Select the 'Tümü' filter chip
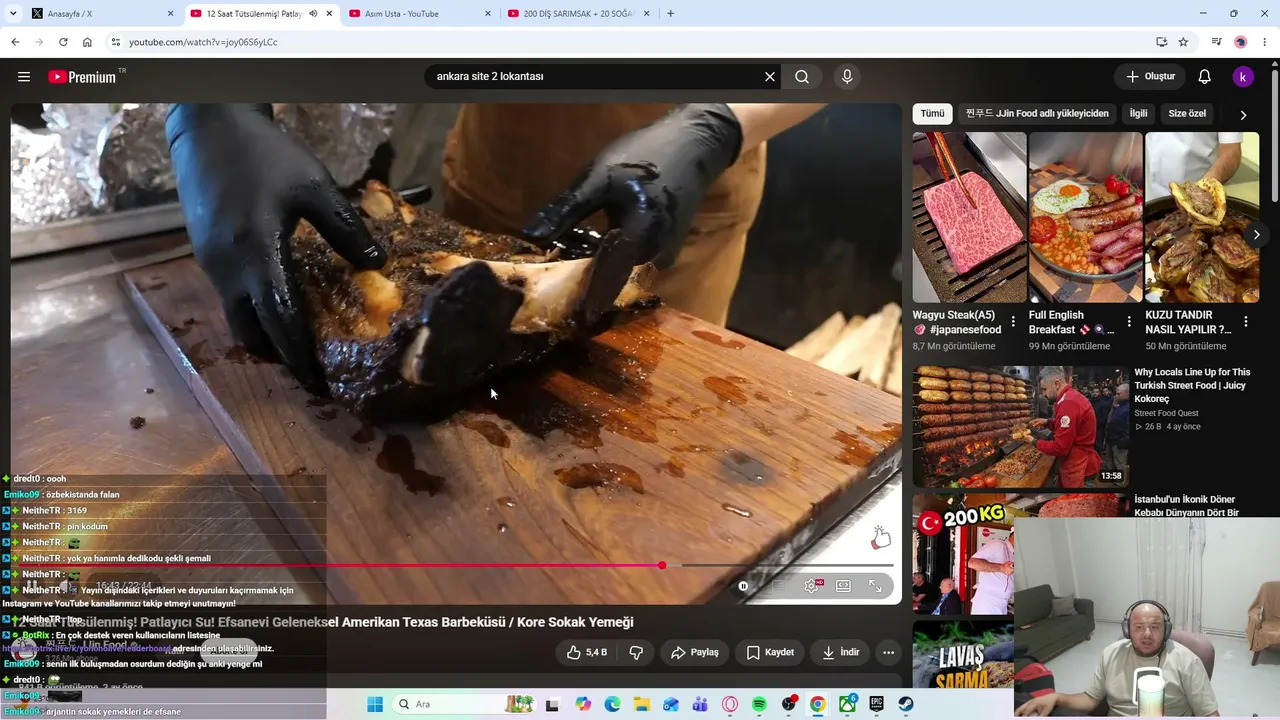 [x=932, y=114]
